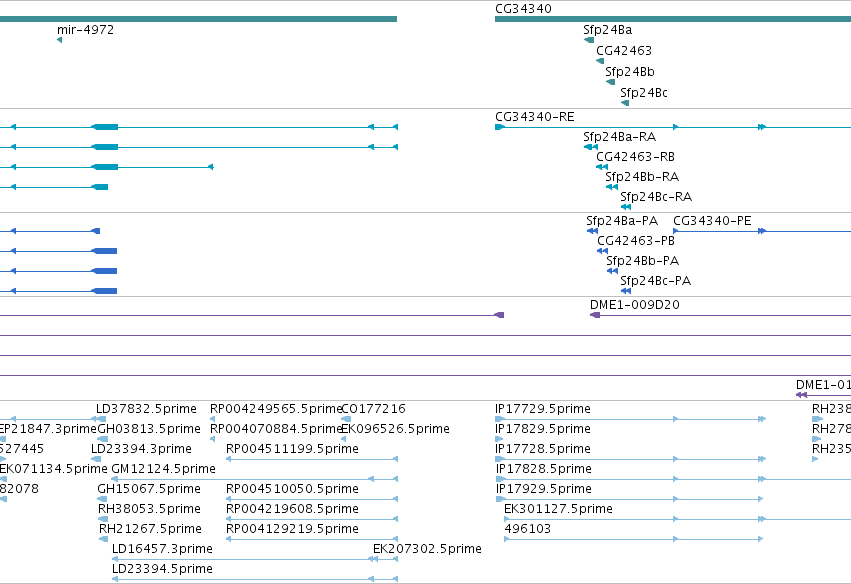Click the Sfp24Ba-RA transcript arrow glyph
Screen dimensions: 851x584
(x=591, y=147)
